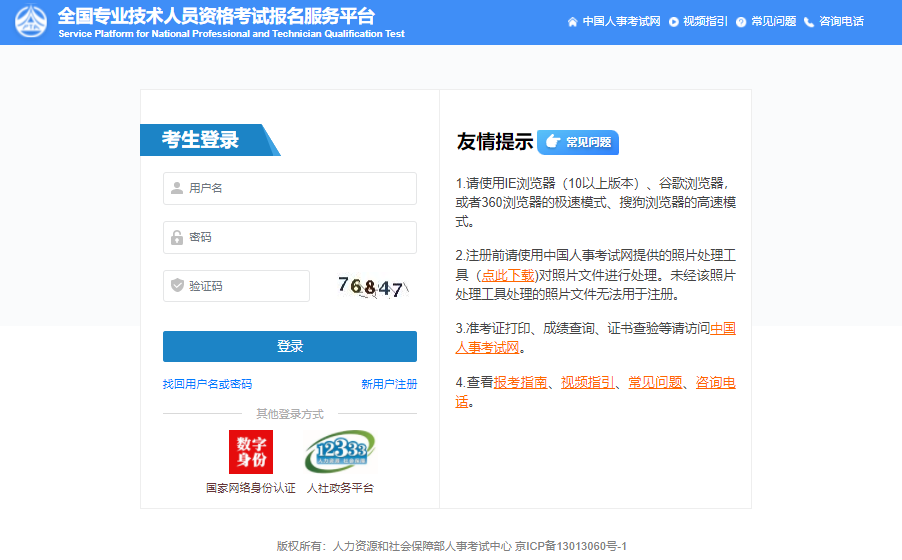
Task: Click the platform logo emblem in header
Action: [x=31, y=22]
